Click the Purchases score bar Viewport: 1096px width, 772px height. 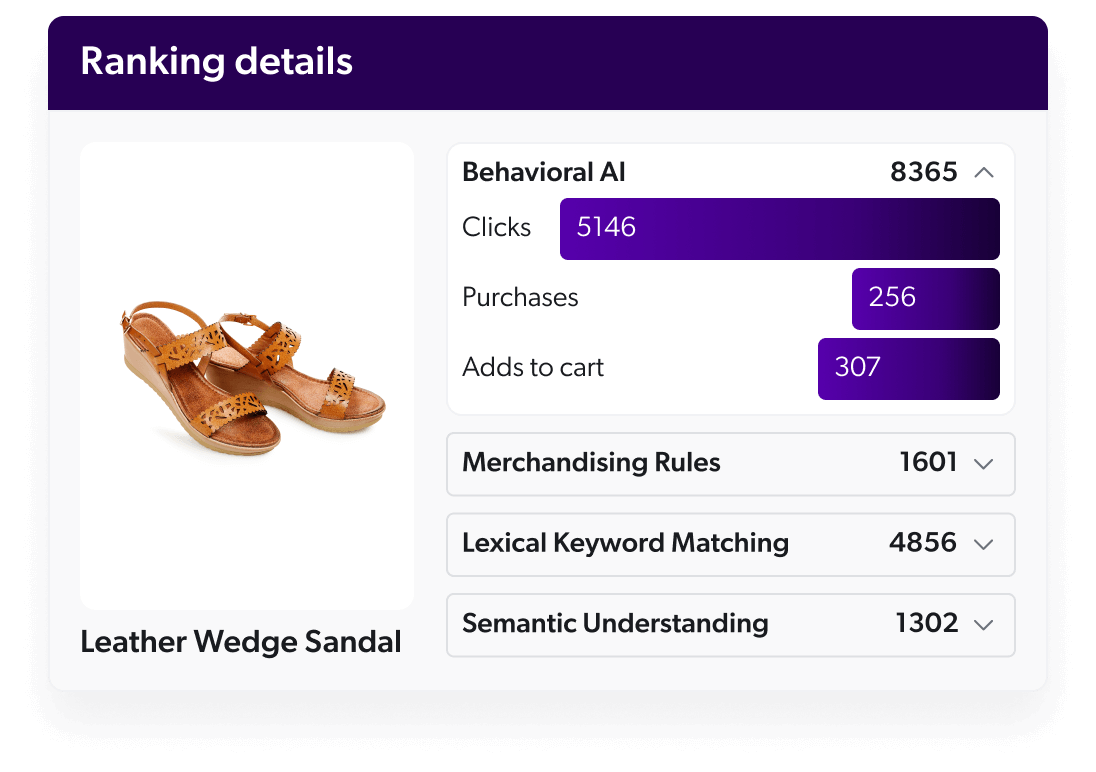(x=925, y=298)
